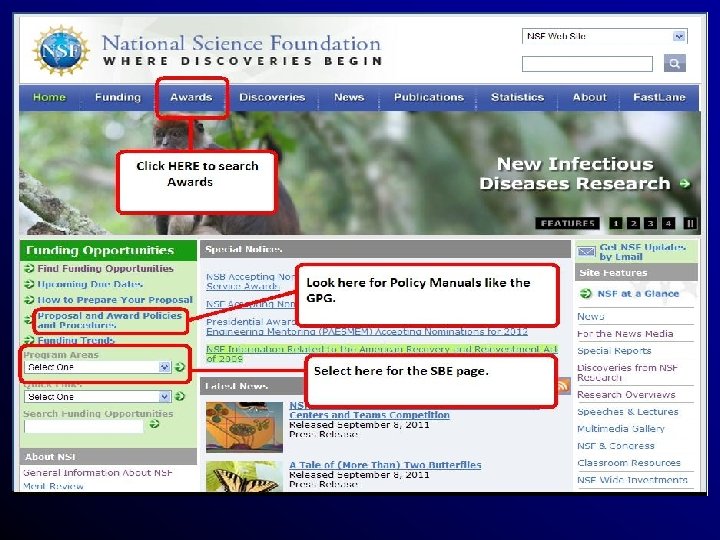Open For the News Media link

625,334
